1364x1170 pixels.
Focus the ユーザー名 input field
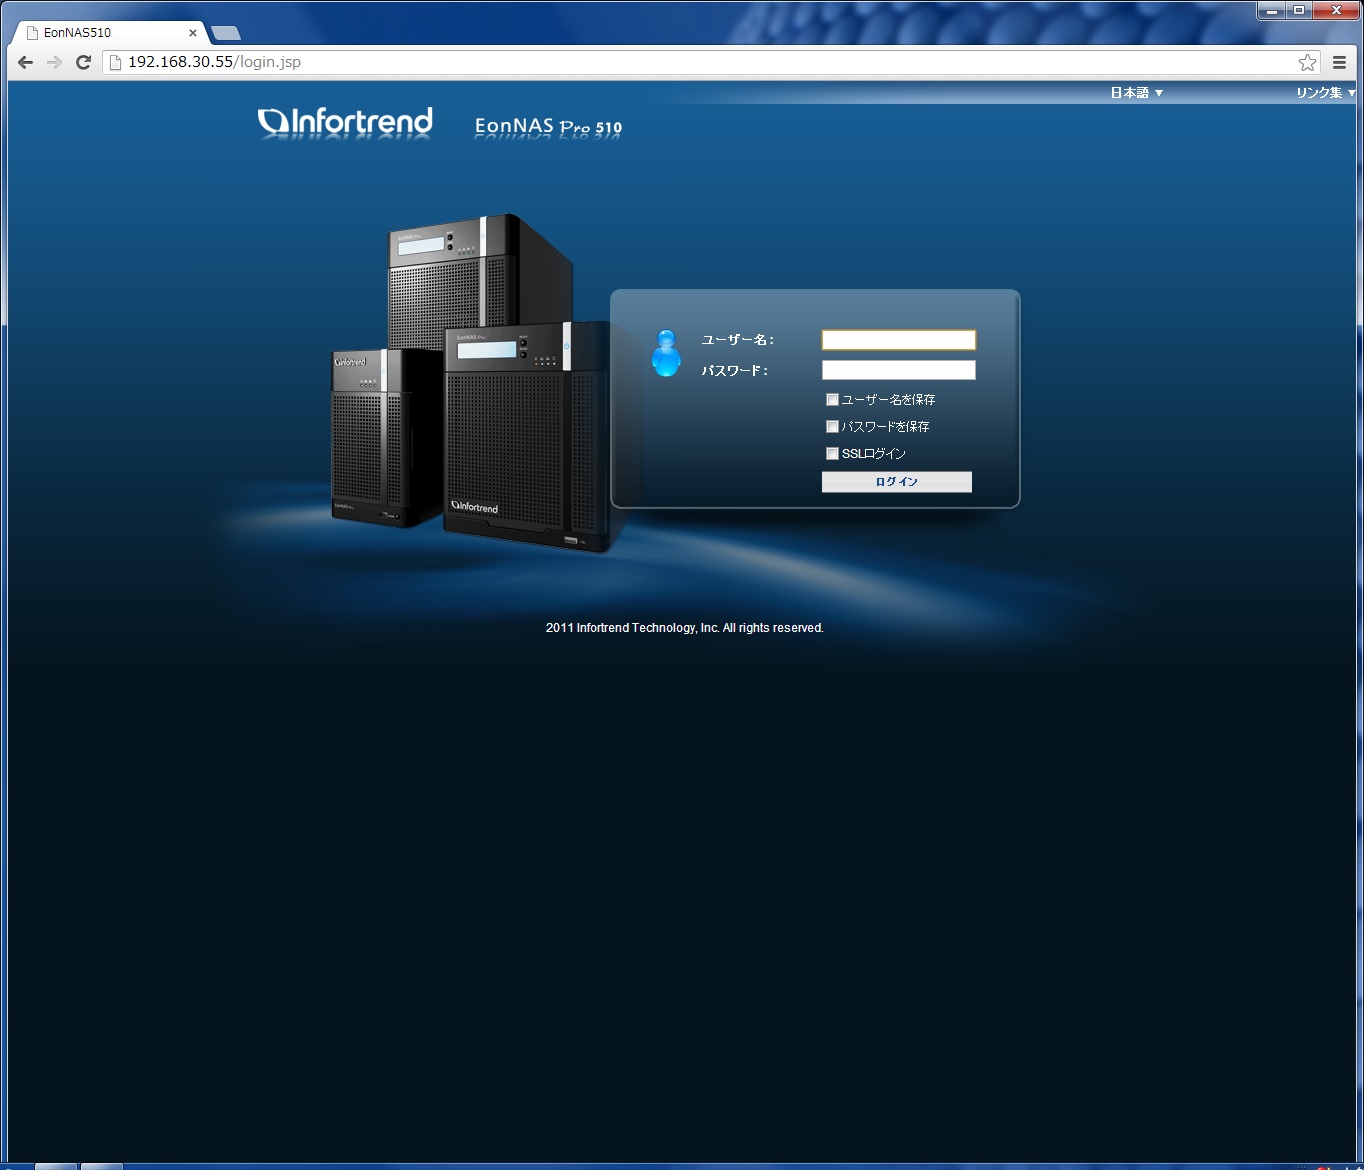(x=898, y=340)
